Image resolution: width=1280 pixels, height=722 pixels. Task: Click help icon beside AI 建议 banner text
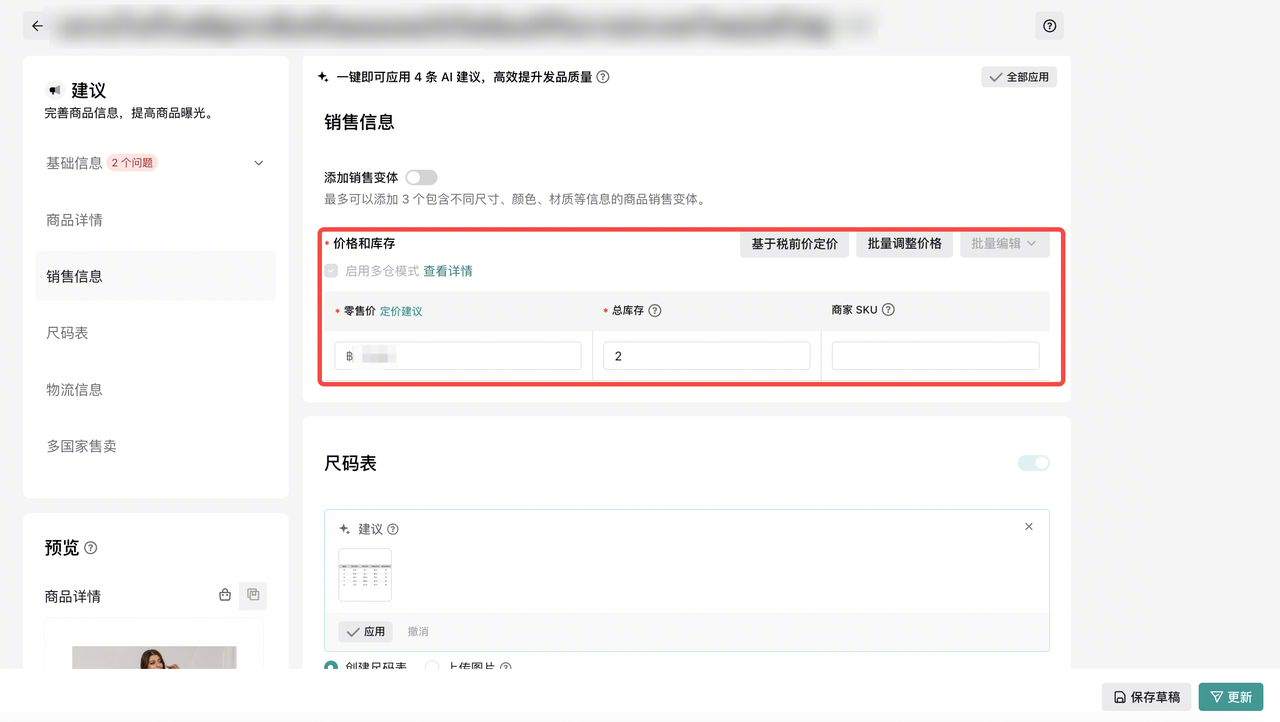click(603, 77)
